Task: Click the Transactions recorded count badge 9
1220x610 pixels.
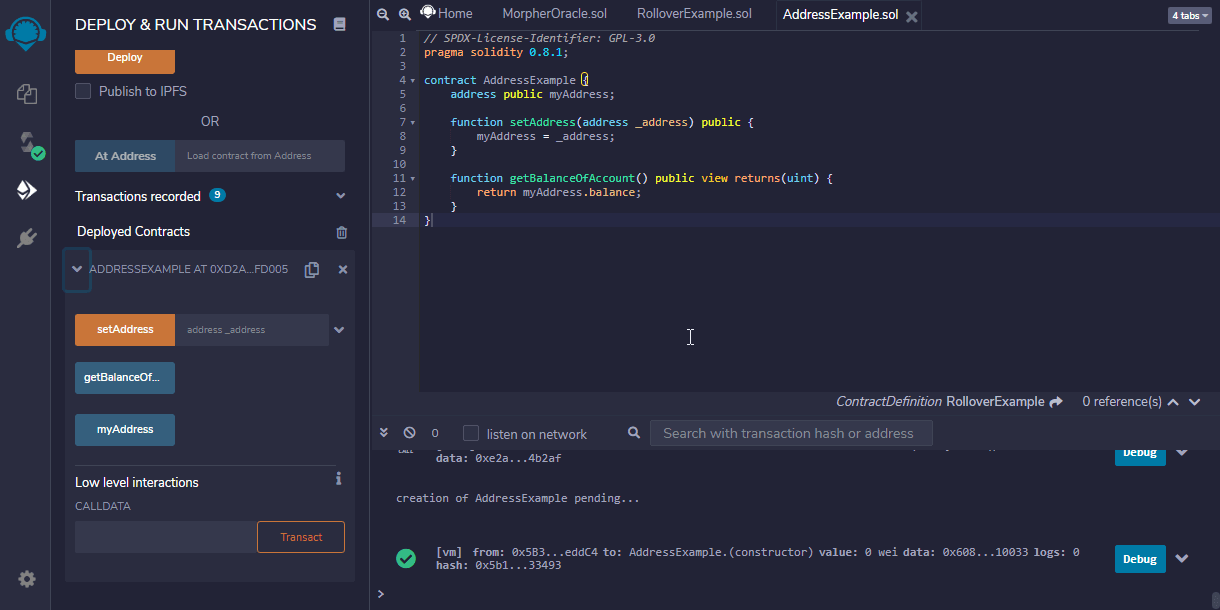Action: 217,195
